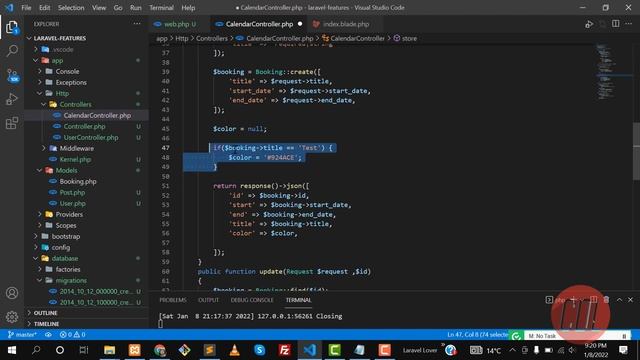
Task: Click the terminal shell profile icon
Action: pyautogui.click(x=549, y=300)
